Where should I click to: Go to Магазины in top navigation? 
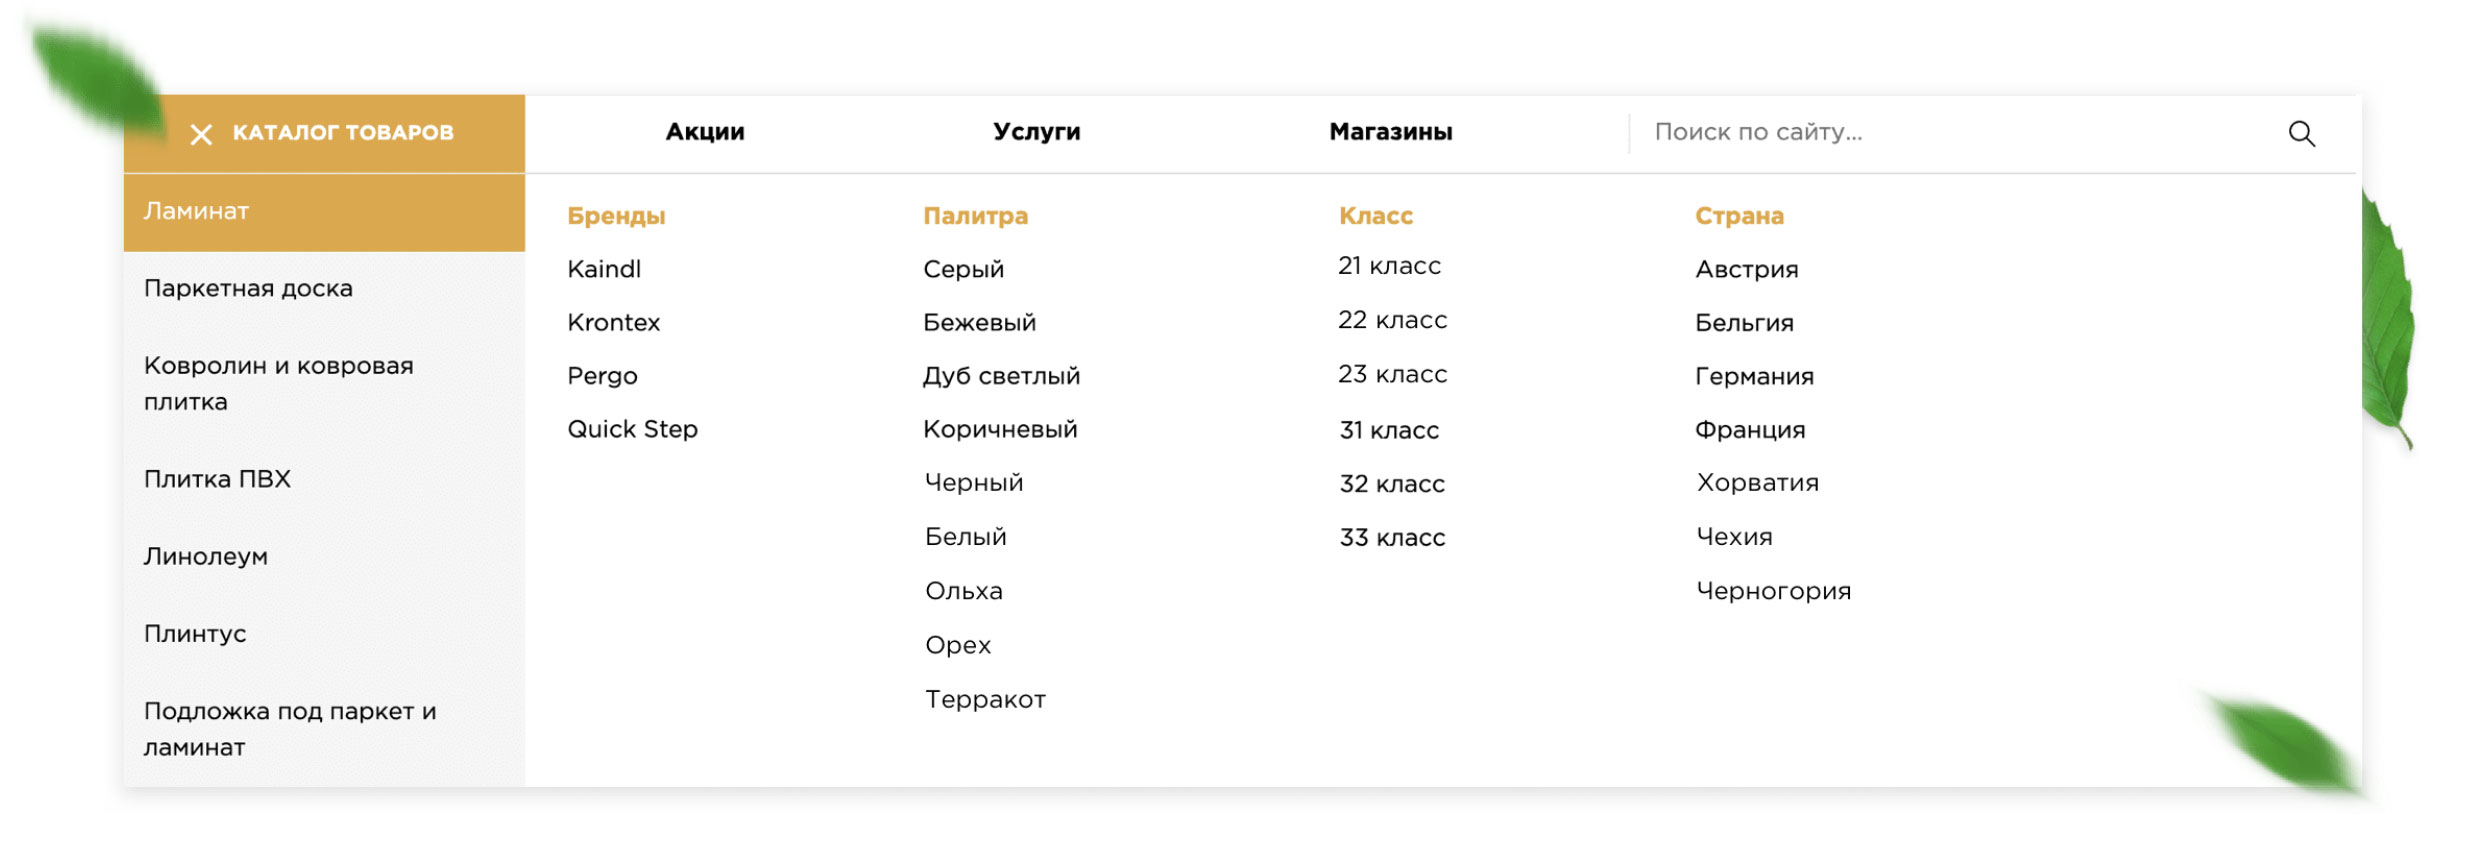[1390, 132]
